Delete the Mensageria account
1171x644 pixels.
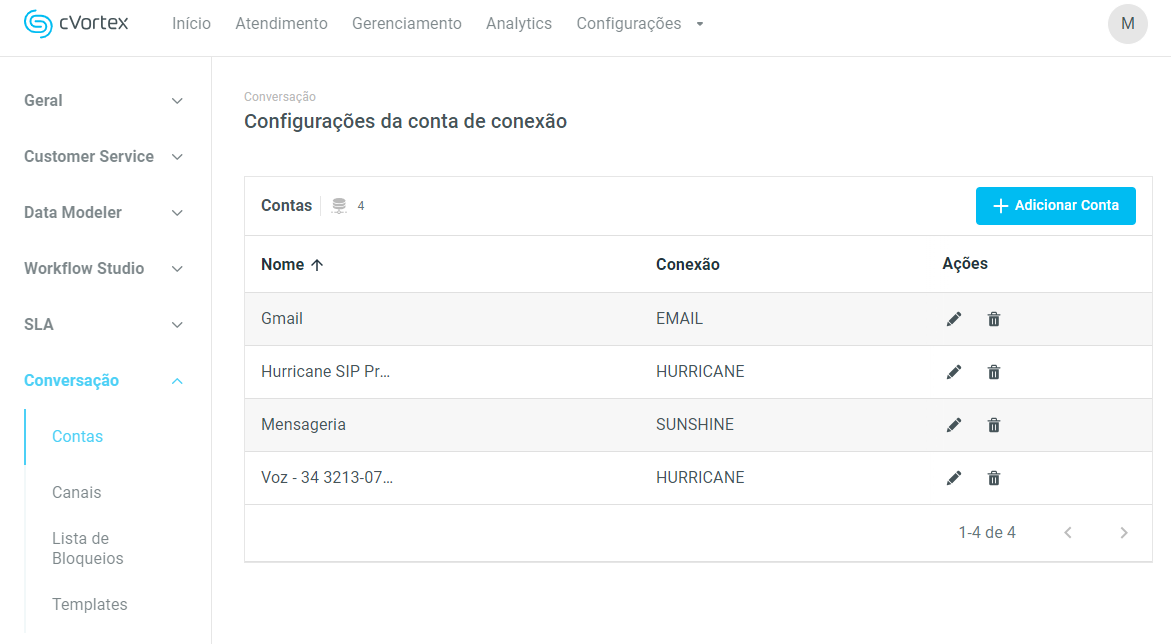(994, 425)
